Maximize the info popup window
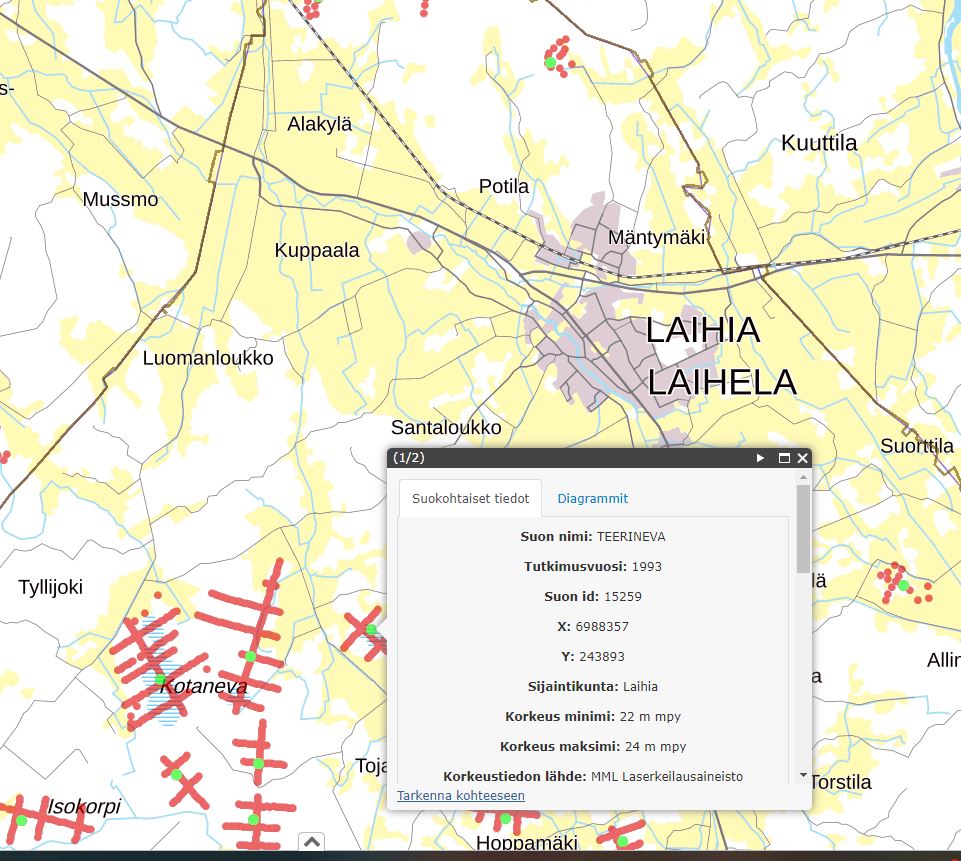Viewport: 961px width, 861px height. (x=784, y=458)
